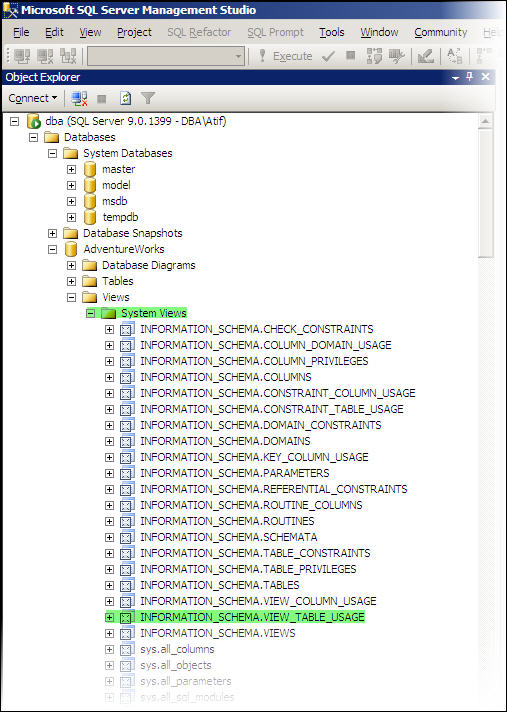Open the Window menu
This screenshot has height=712, width=507.
[379, 32]
